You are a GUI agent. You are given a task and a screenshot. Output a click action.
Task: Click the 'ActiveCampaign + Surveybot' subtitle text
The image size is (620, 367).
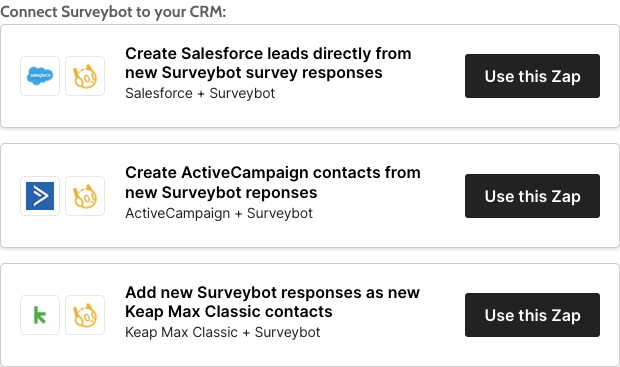coord(219,213)
